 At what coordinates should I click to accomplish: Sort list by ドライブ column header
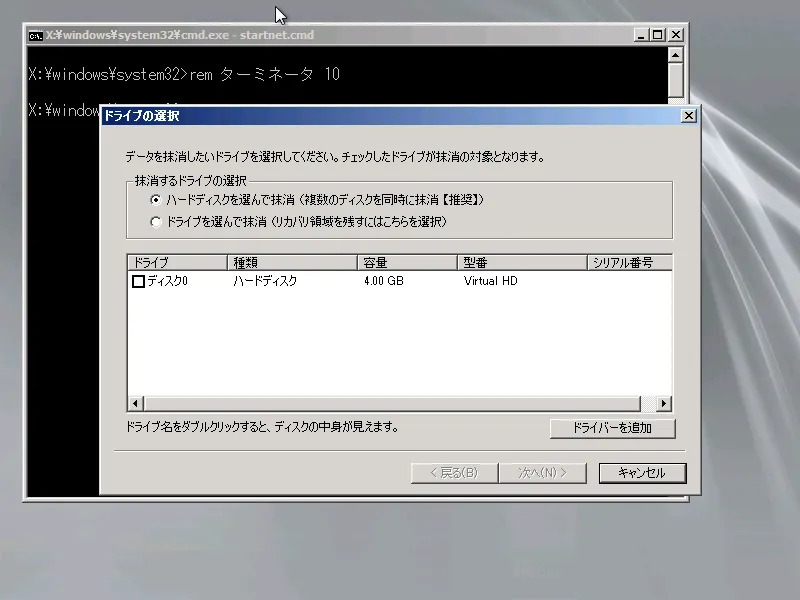pos(177,263)
